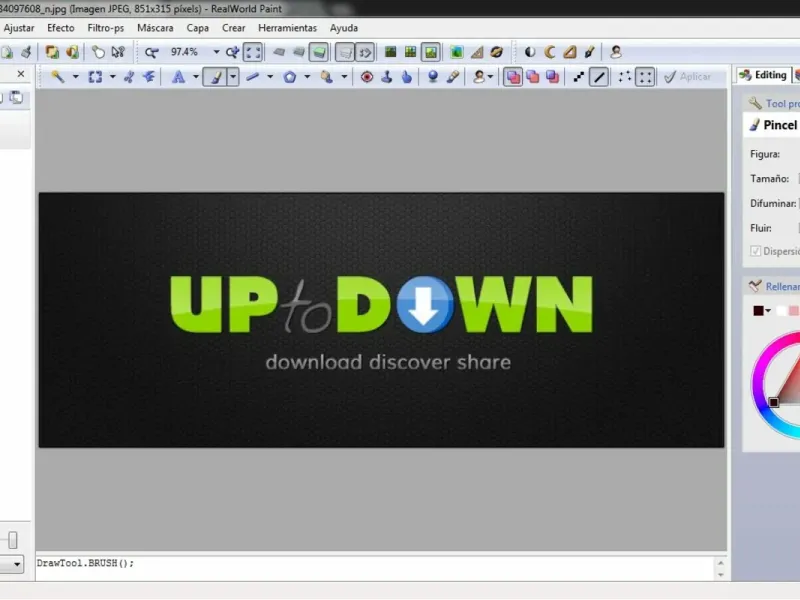The height and width of the screenshot is (600, 800).
Task: Toggle the Dispersión checkbox
Action: 756,251
